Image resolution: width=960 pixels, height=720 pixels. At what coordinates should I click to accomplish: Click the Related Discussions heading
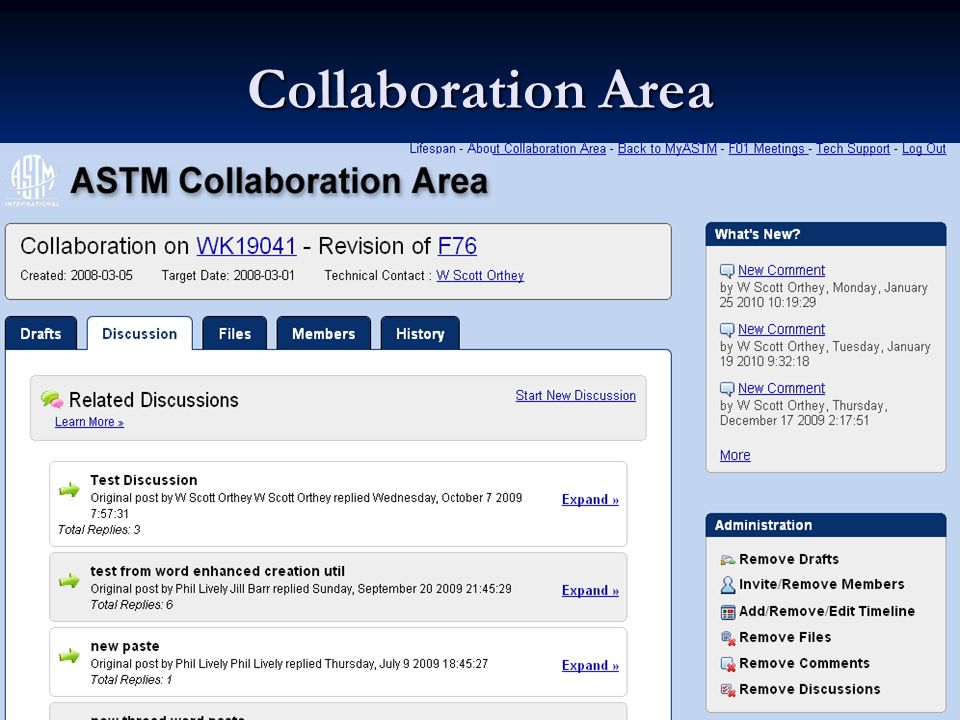154,400
